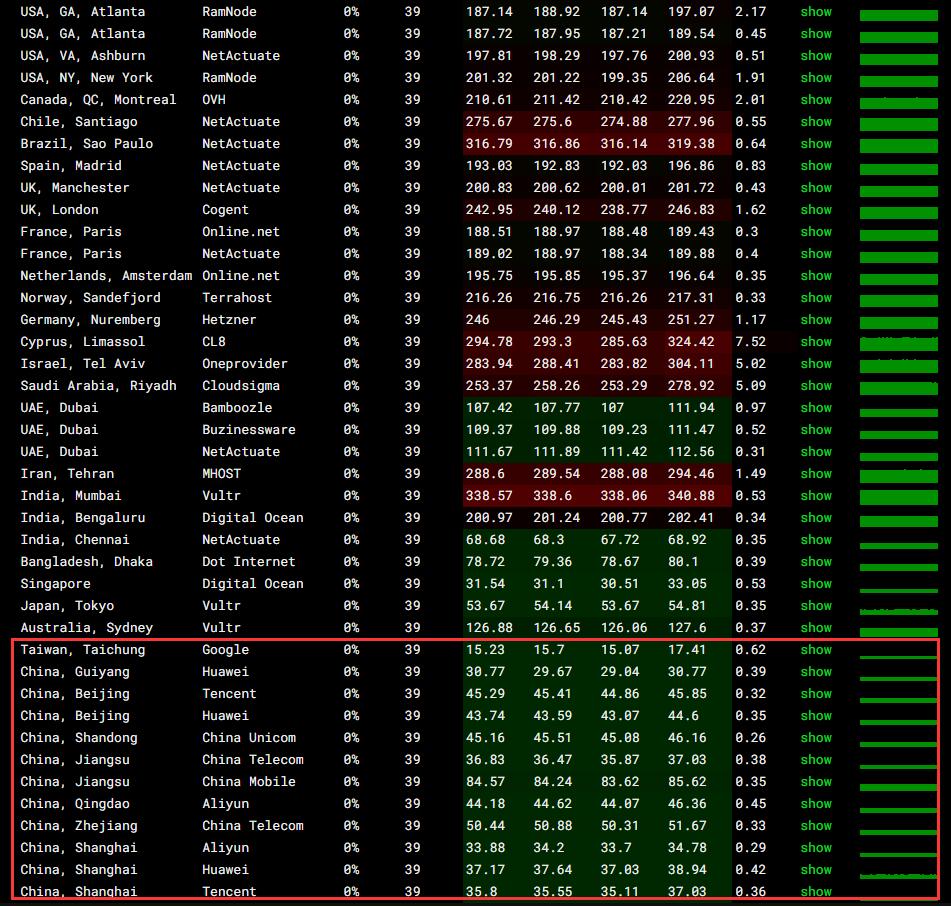Click the "338.57" latency value
The image size is (951, 906).
tap(489, 495)
